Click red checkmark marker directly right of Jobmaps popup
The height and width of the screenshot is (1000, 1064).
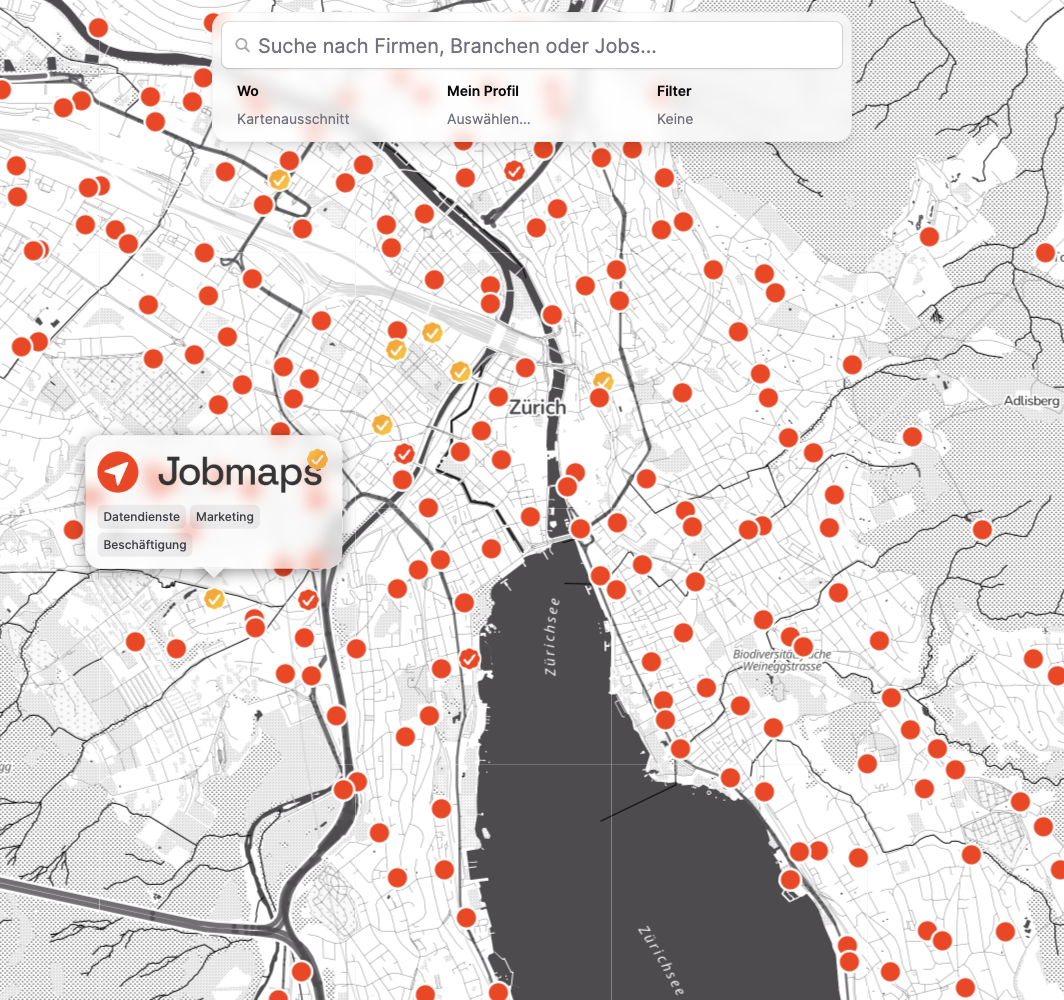[404, 454]
